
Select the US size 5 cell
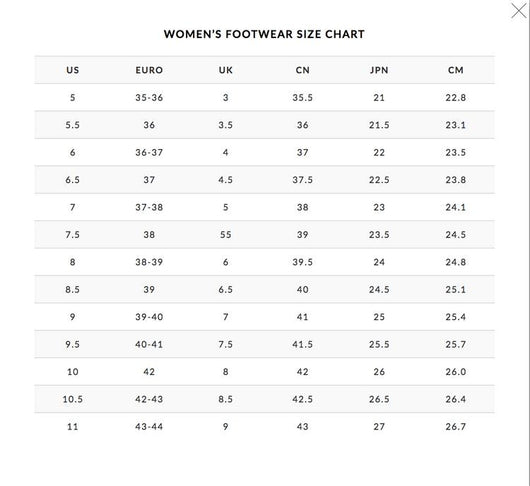click(x=73, y=98)
